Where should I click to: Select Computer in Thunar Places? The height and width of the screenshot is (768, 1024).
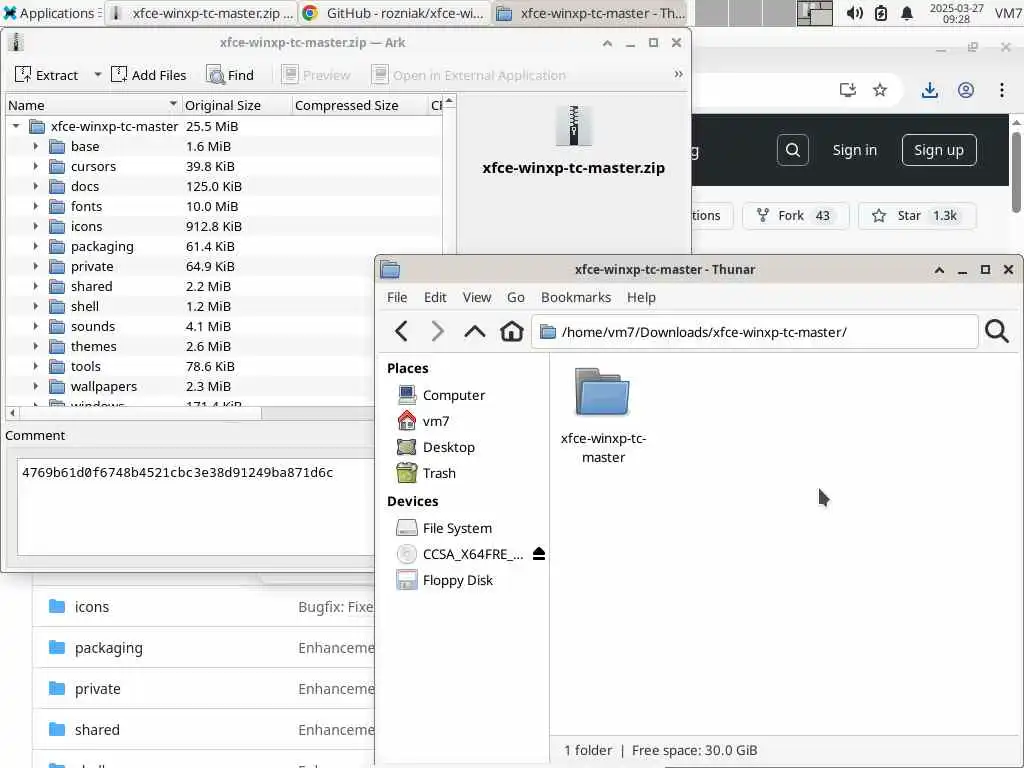coord(453,395)
